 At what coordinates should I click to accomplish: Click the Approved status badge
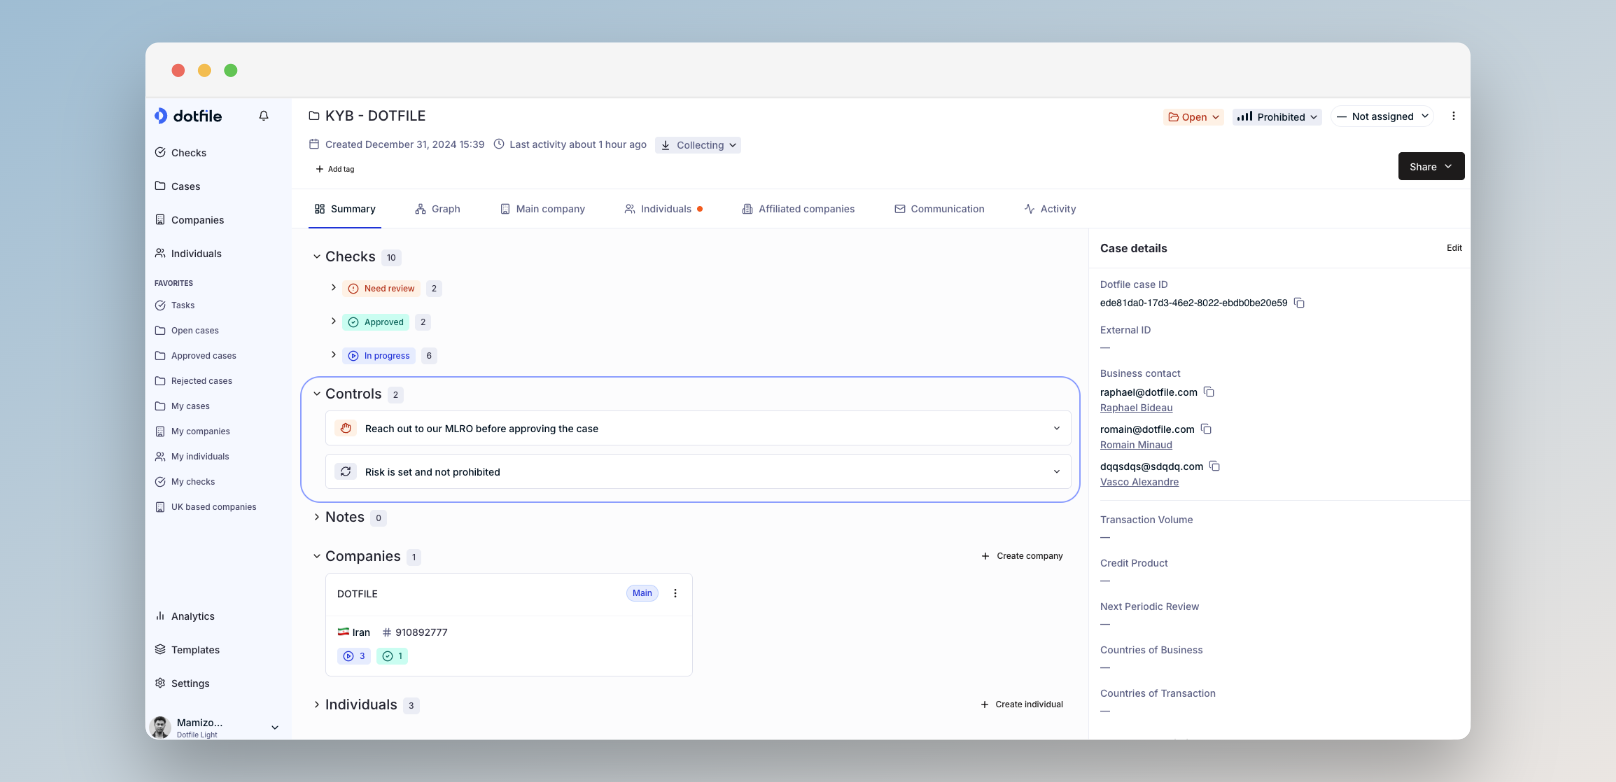click(x=376, y=322)
